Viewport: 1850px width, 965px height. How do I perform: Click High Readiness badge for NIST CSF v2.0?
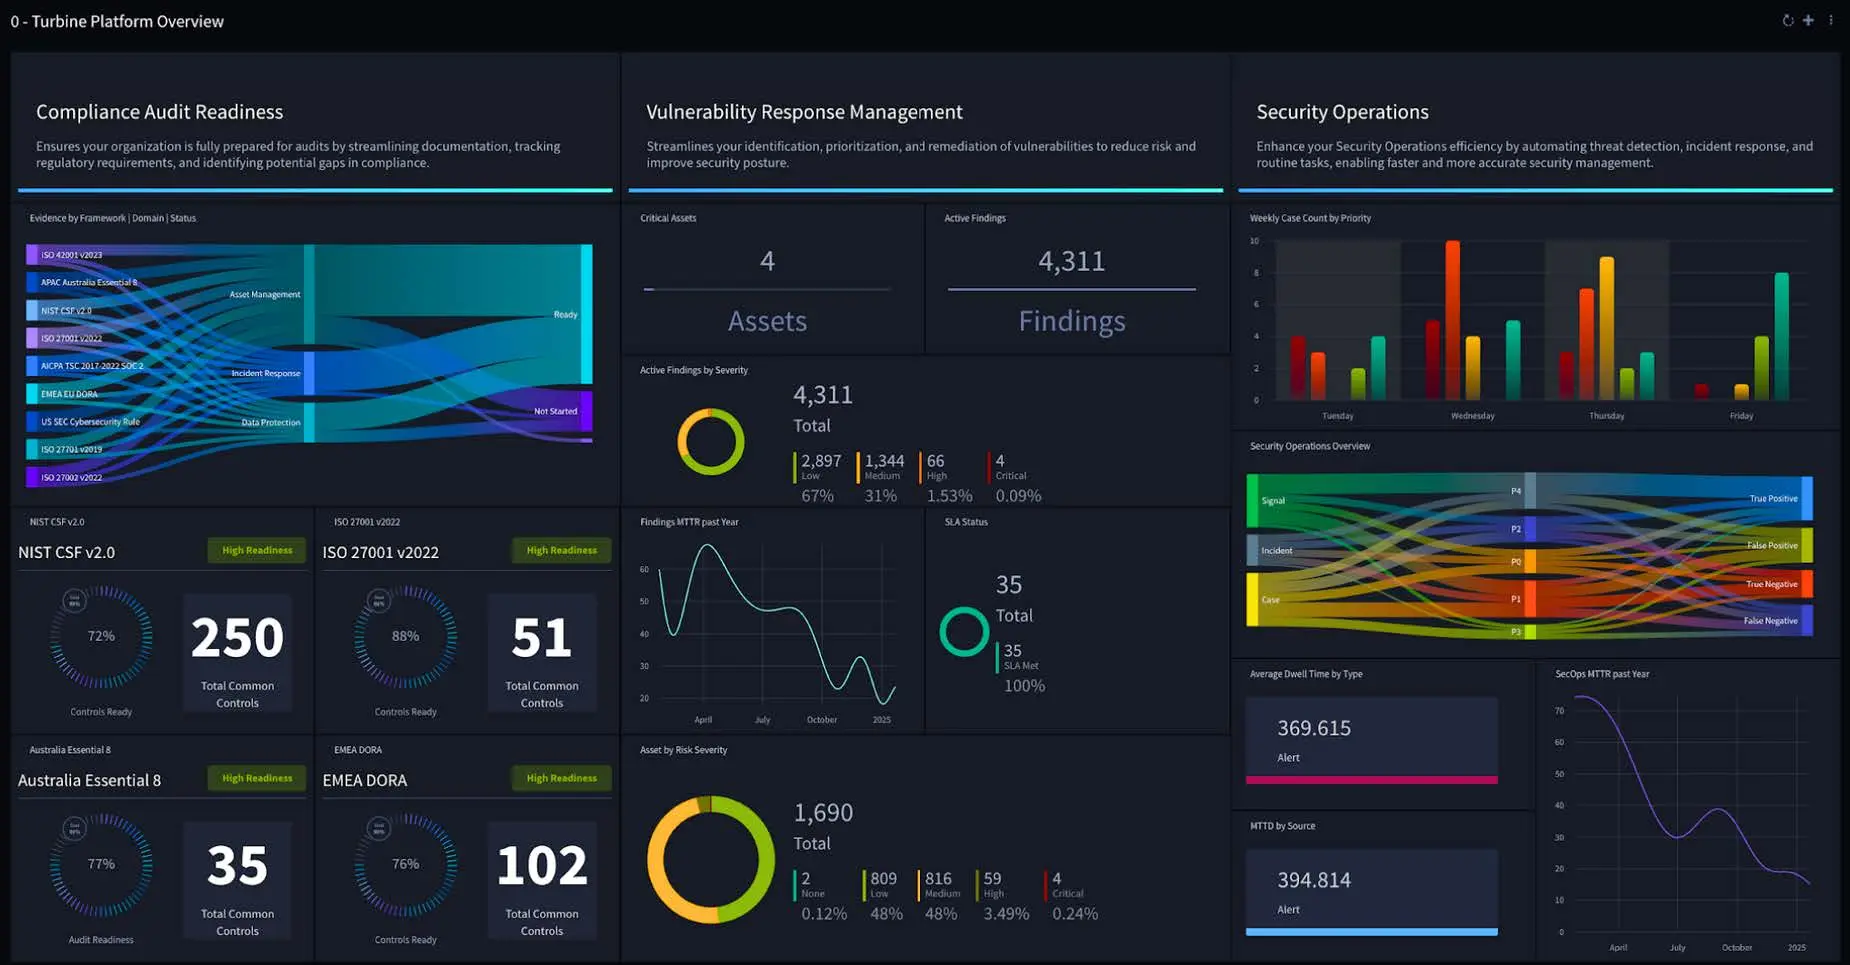(257, 551)
